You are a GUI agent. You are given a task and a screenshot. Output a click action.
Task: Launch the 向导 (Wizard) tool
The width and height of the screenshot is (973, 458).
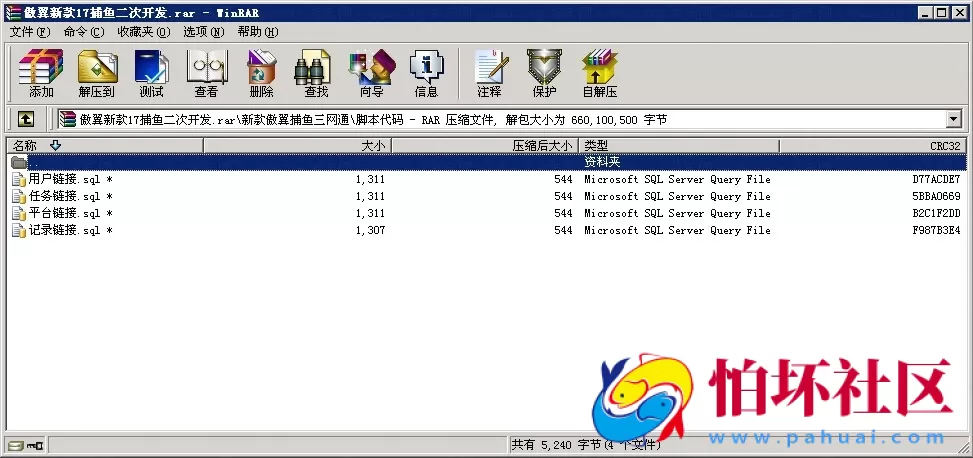(371, 73)
